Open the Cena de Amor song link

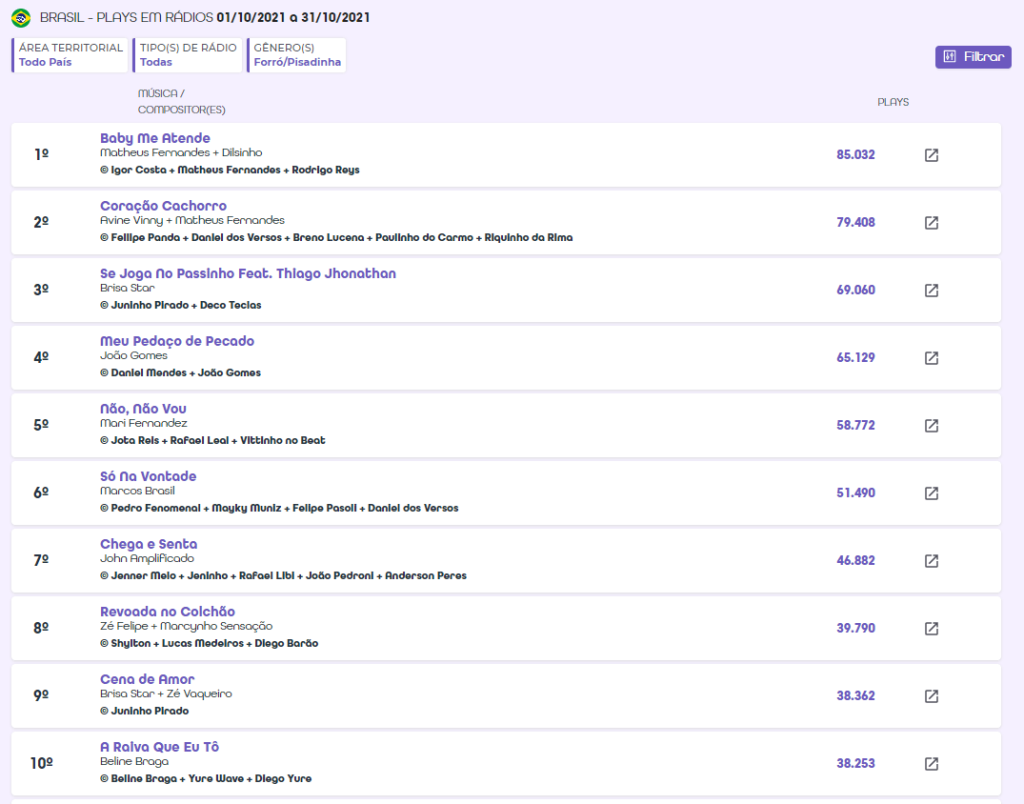pos(147,679)
